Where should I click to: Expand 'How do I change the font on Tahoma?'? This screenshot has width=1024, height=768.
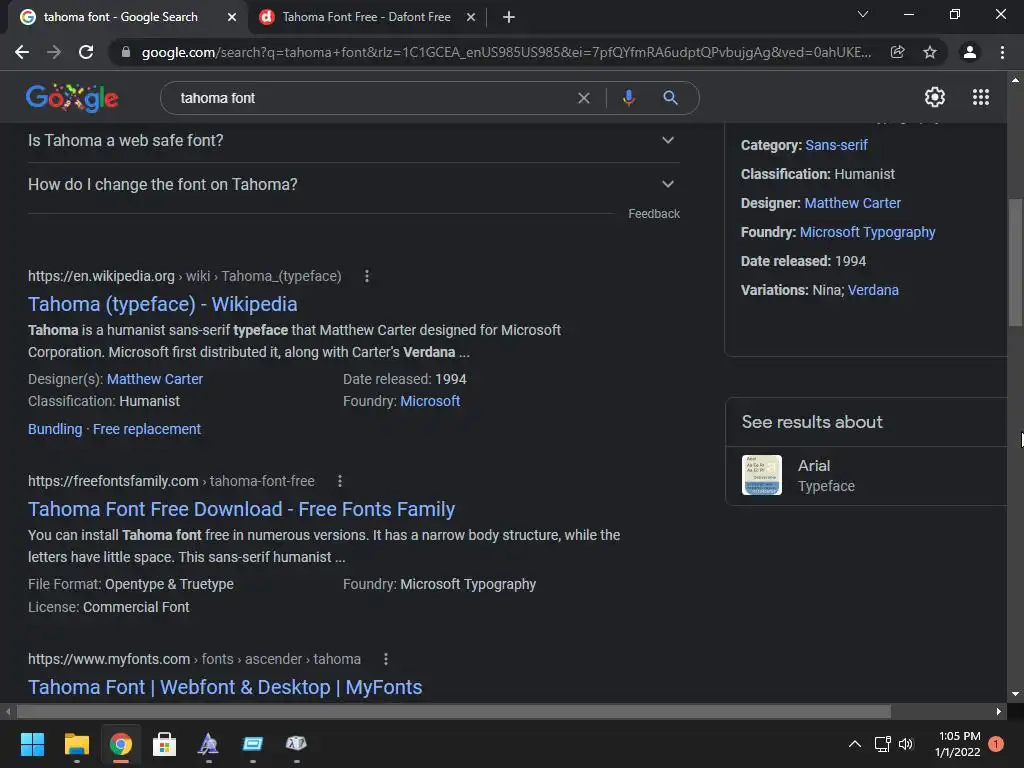pyautogui.click(x=353, y=184)
